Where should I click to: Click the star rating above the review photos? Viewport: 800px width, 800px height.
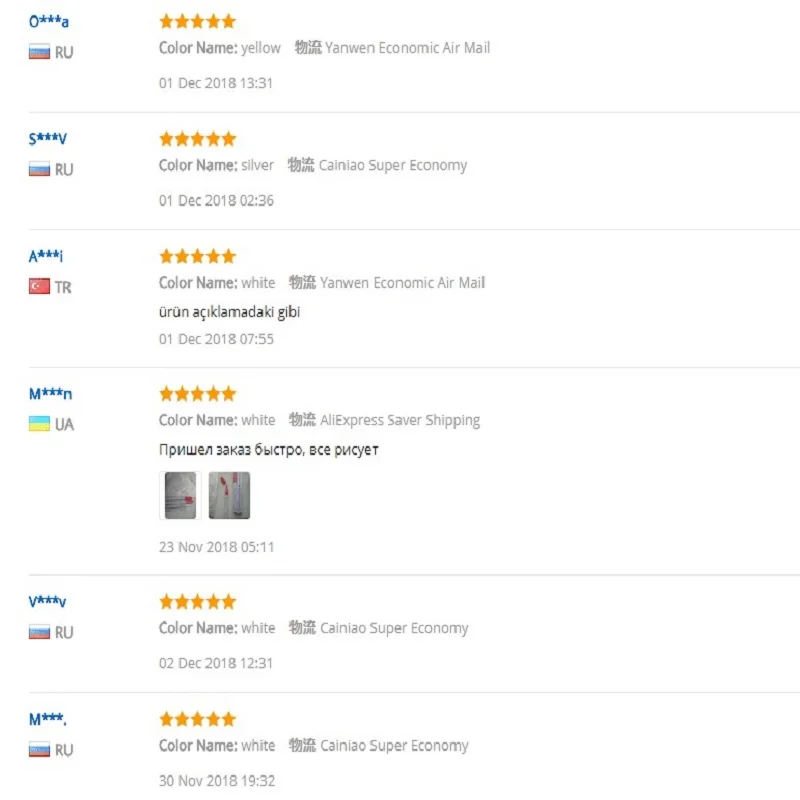[197, 393]
